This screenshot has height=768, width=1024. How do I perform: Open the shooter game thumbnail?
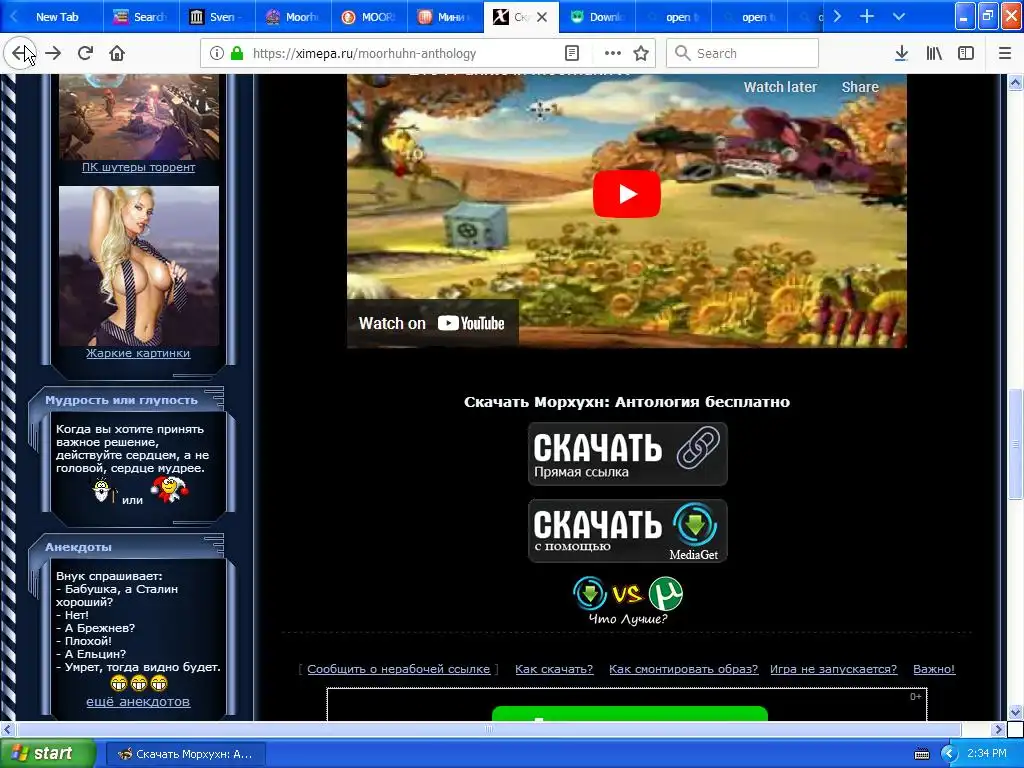tap(139, 116)
